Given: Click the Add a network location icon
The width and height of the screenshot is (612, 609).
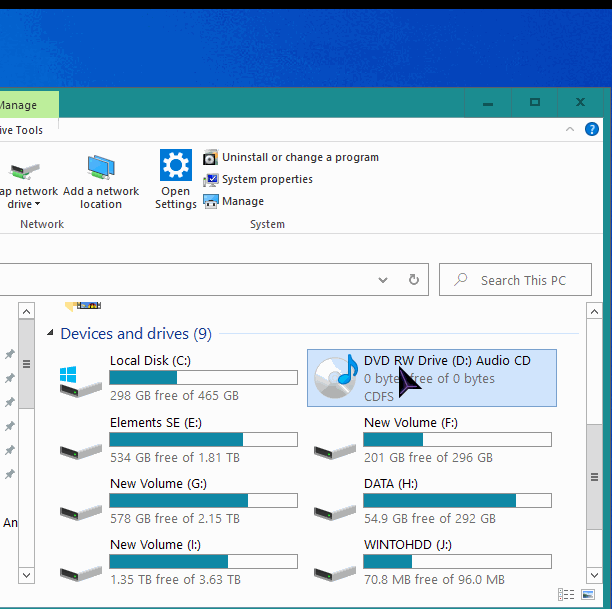Looking at the screenshot, I should pos(101,168).
